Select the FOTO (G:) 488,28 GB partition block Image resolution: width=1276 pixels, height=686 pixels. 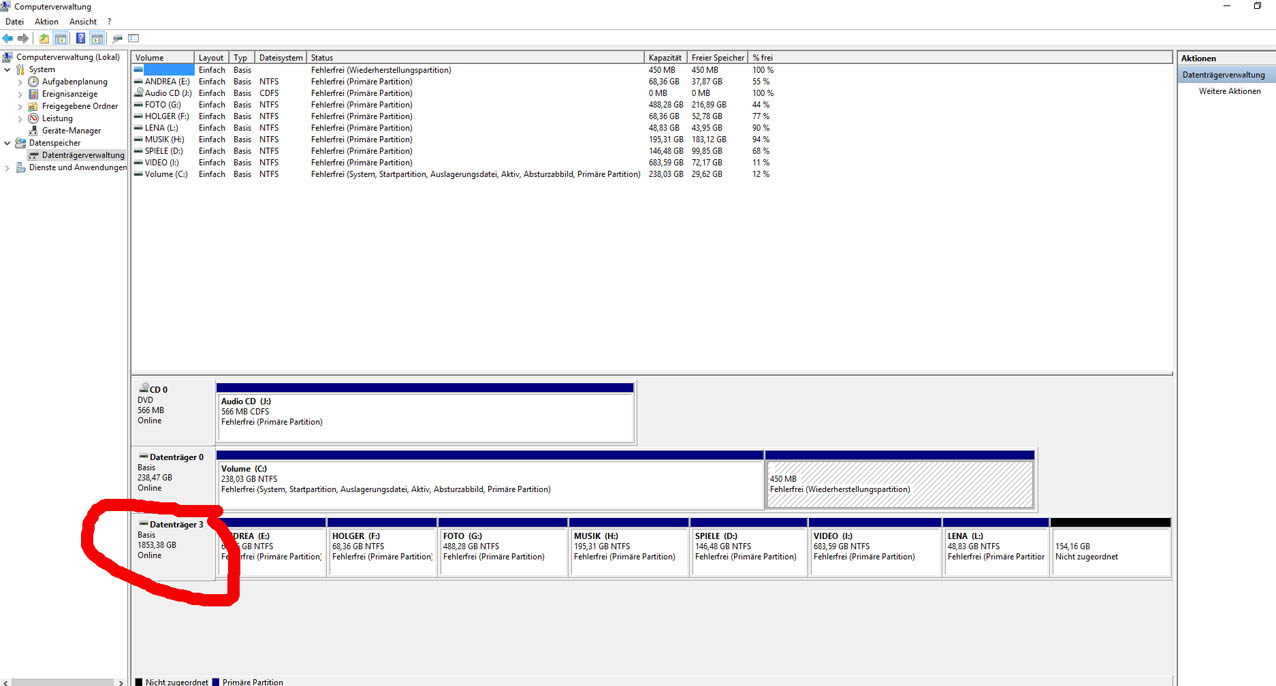(503, 547)
